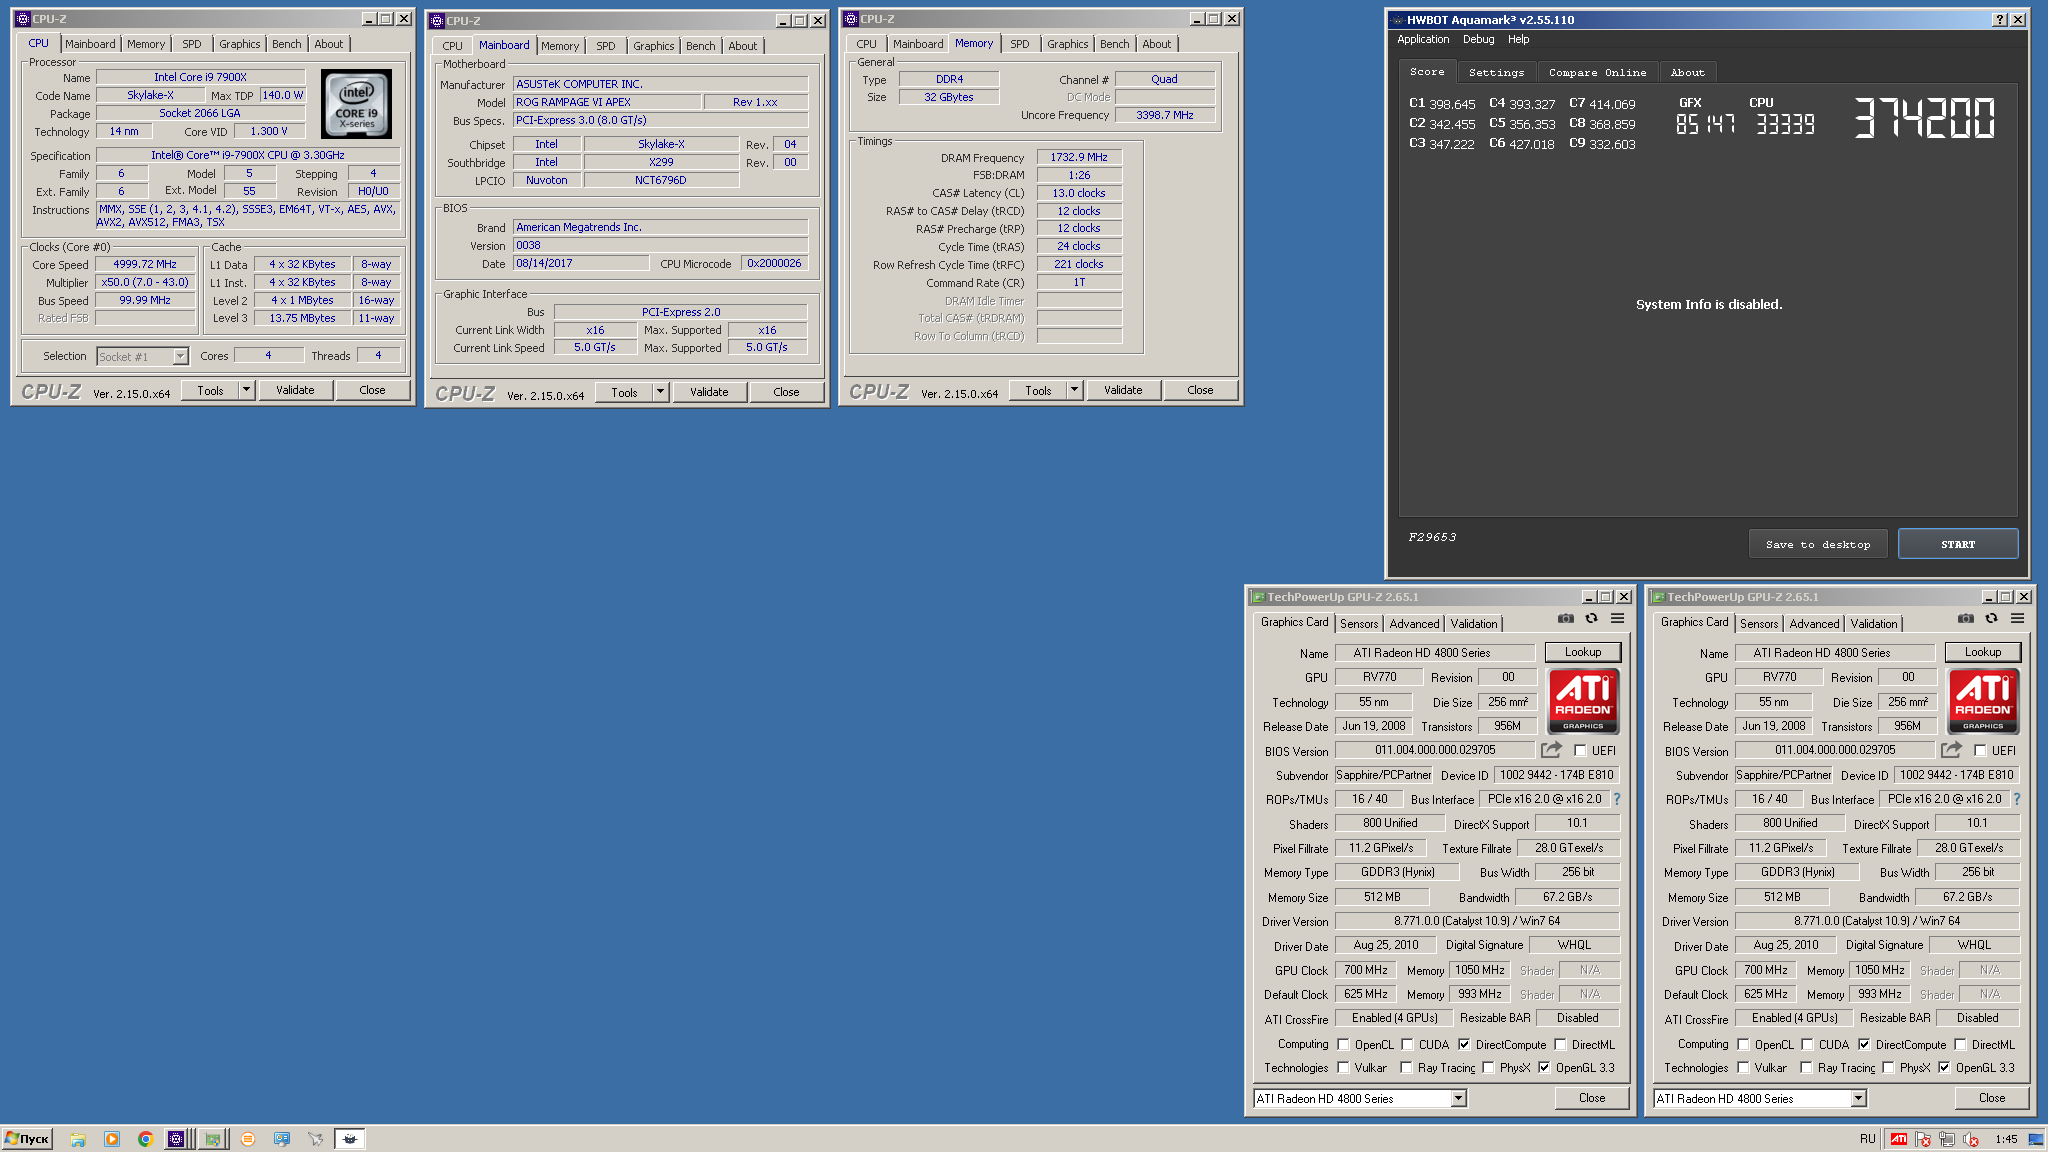Toggle Vulkan checkbox in left GPU-Z

1344,1067
